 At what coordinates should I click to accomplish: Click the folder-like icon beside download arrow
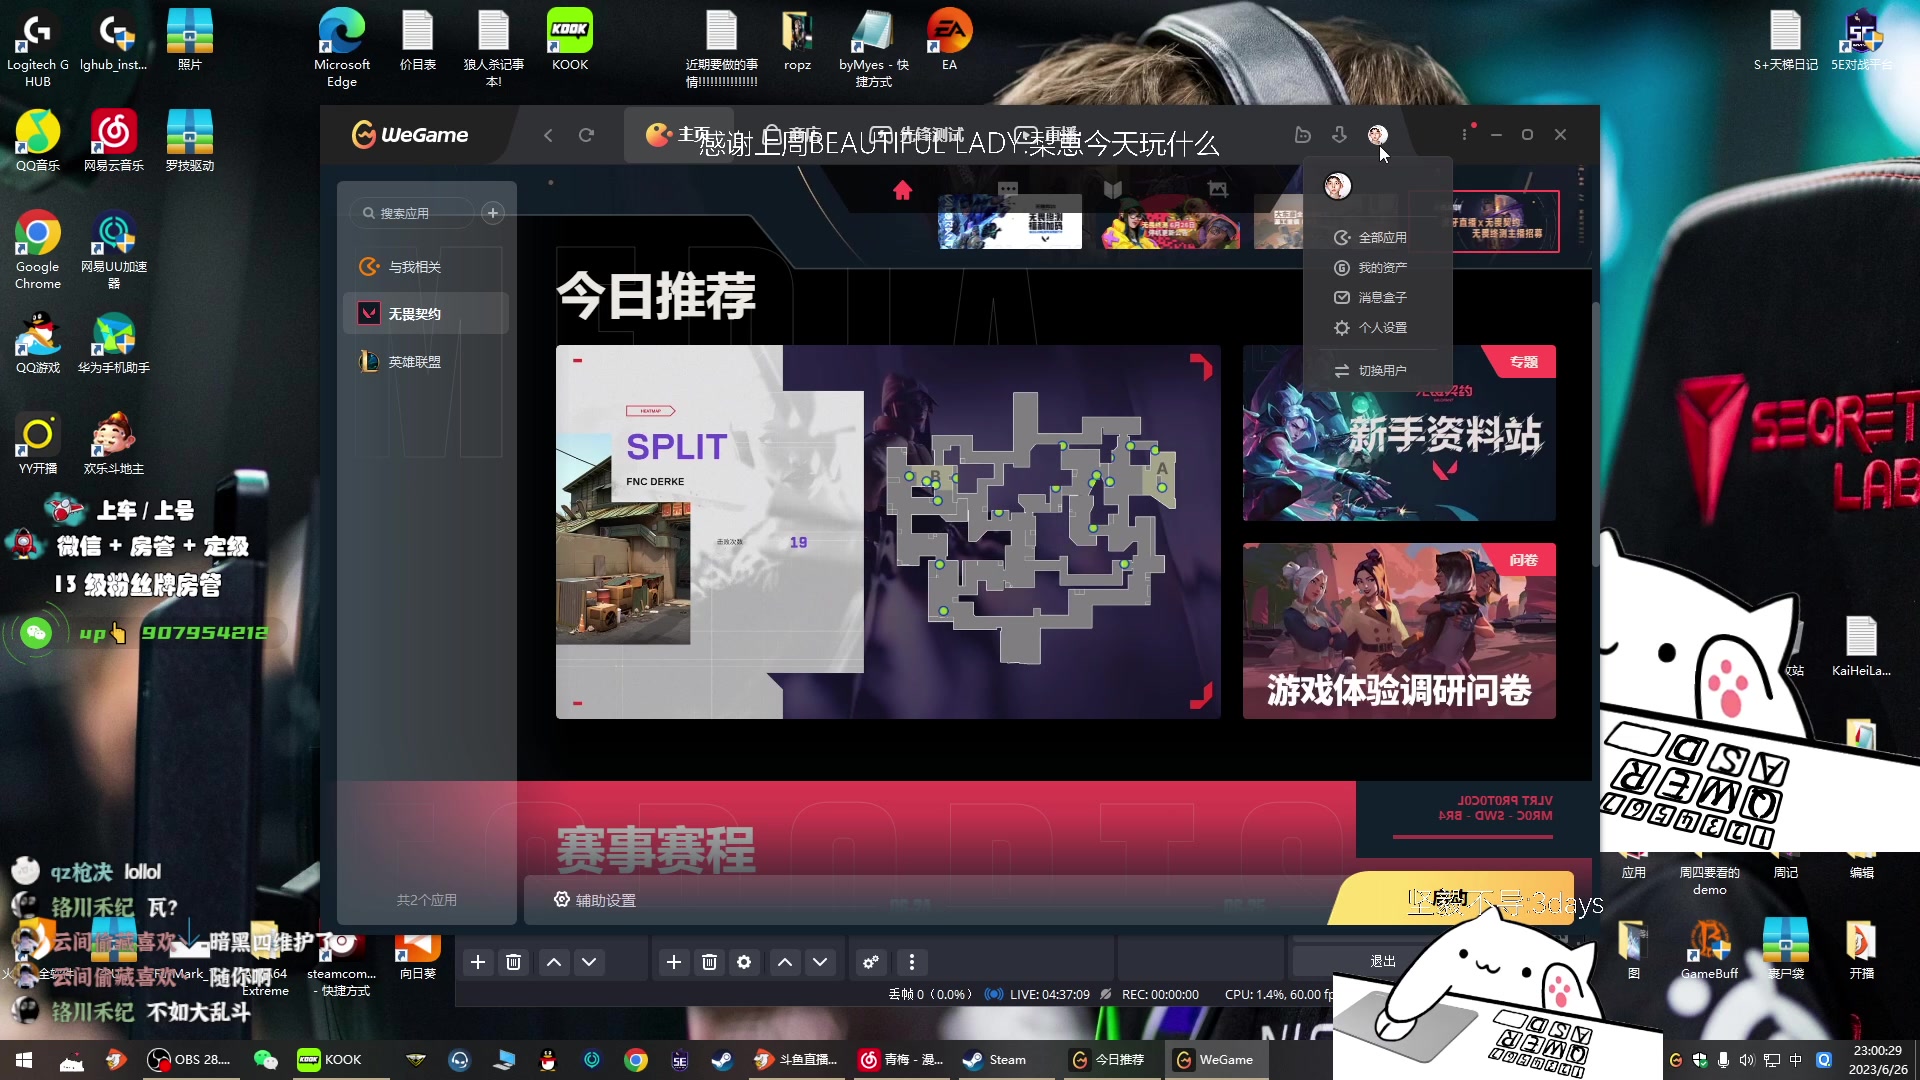(1302, 134)
